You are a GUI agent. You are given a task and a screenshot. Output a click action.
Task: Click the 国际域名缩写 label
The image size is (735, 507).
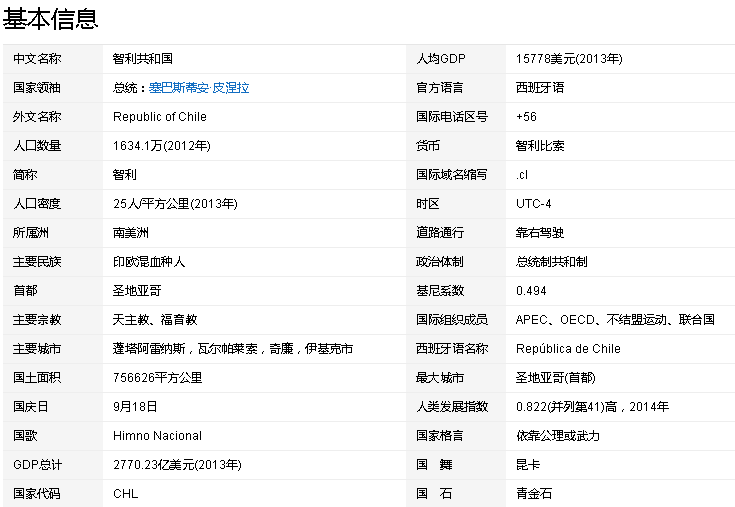point(452,175)
